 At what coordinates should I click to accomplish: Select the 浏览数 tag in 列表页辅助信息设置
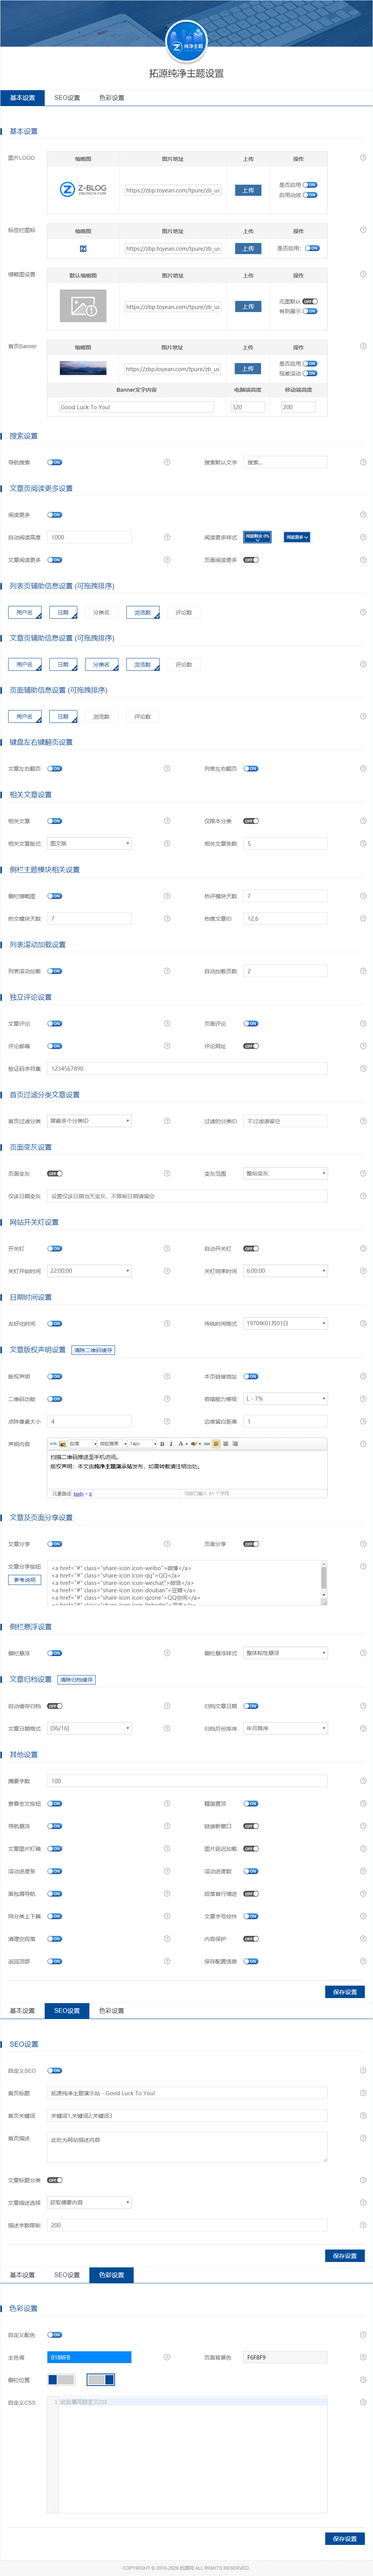143,612
